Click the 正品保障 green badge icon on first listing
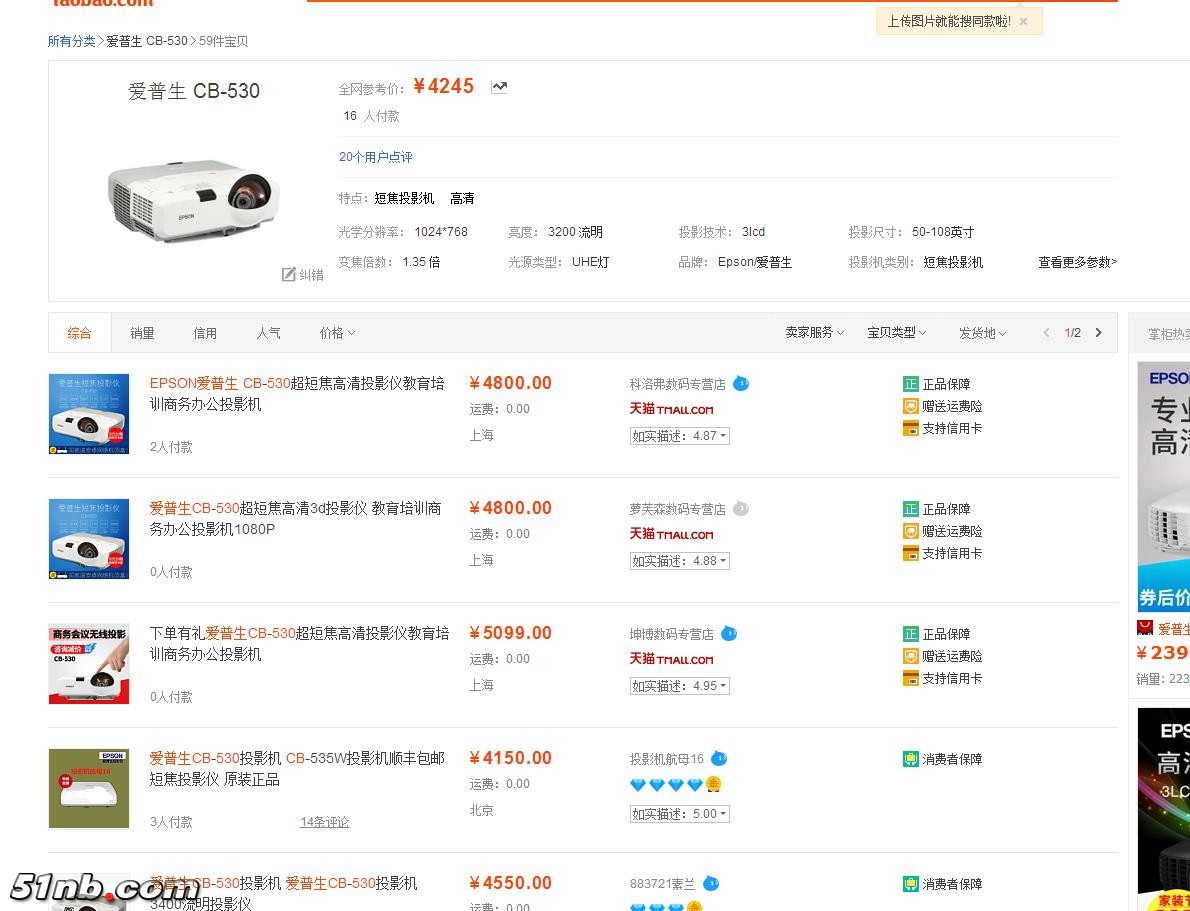The image size is (1190, 911). 909,384
